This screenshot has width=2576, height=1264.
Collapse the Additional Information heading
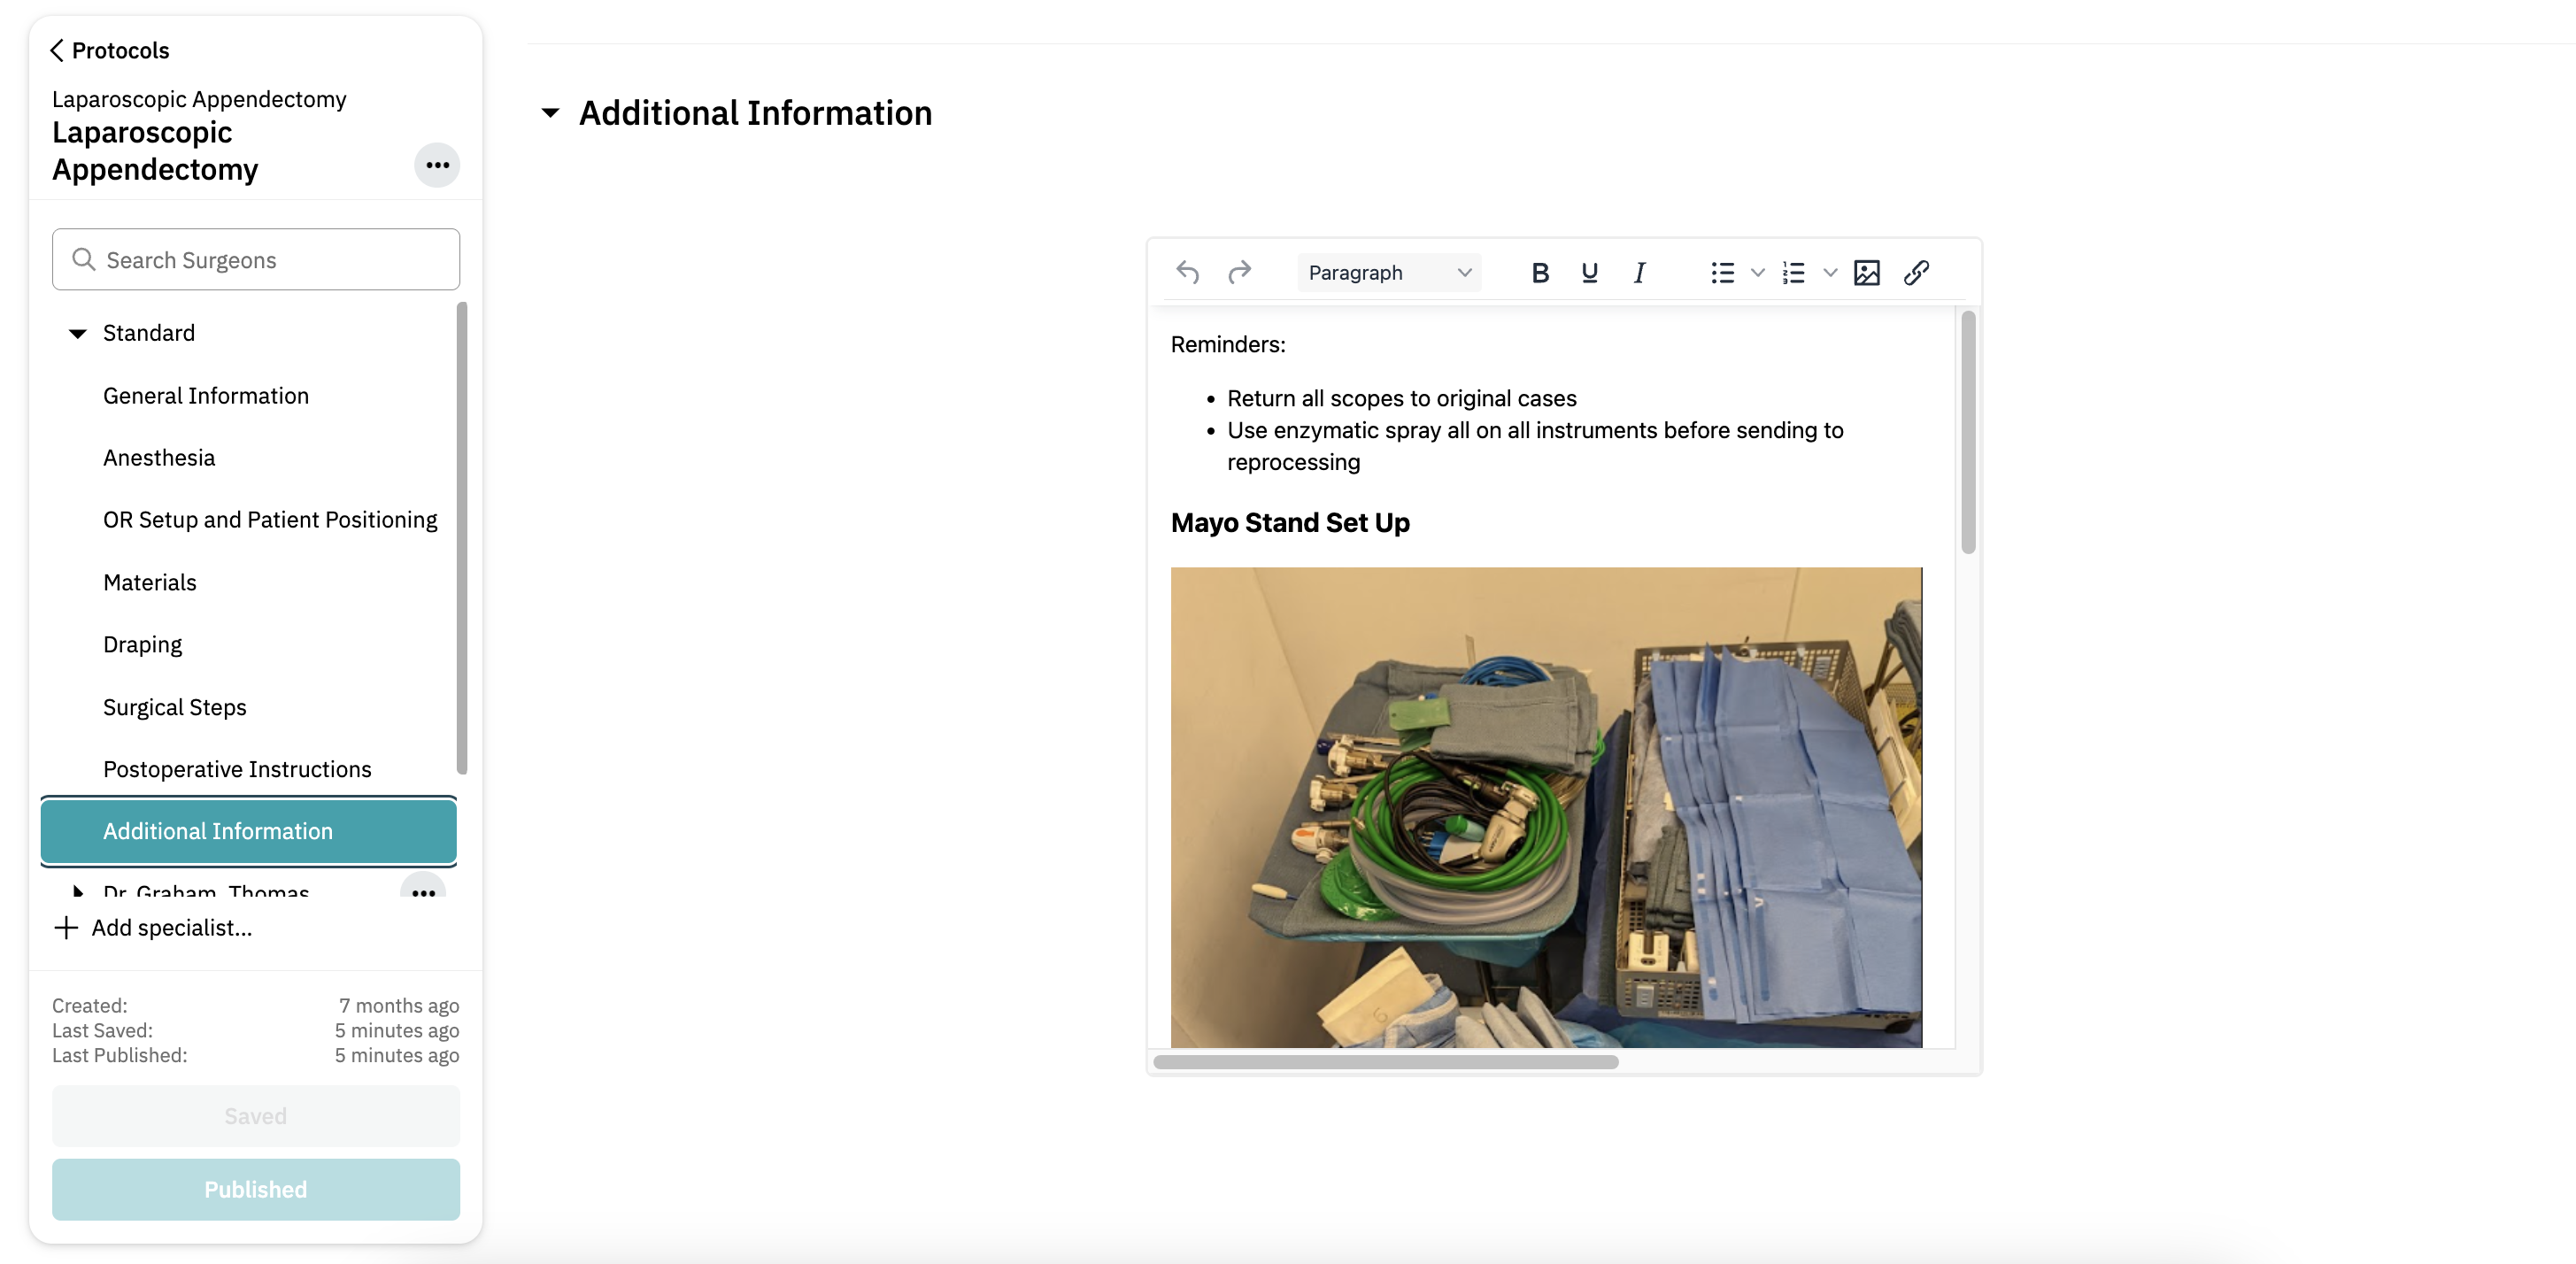click(550, 113)
